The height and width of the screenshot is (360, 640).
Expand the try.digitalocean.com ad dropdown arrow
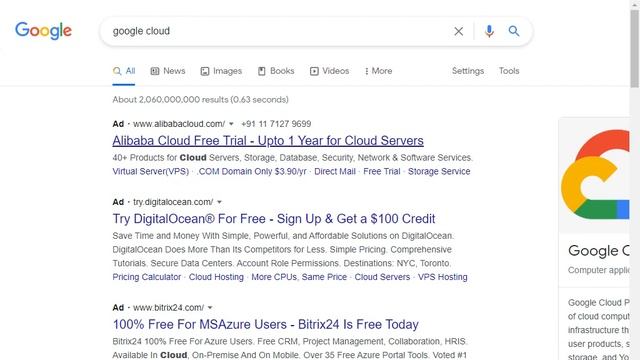[219, 202]
